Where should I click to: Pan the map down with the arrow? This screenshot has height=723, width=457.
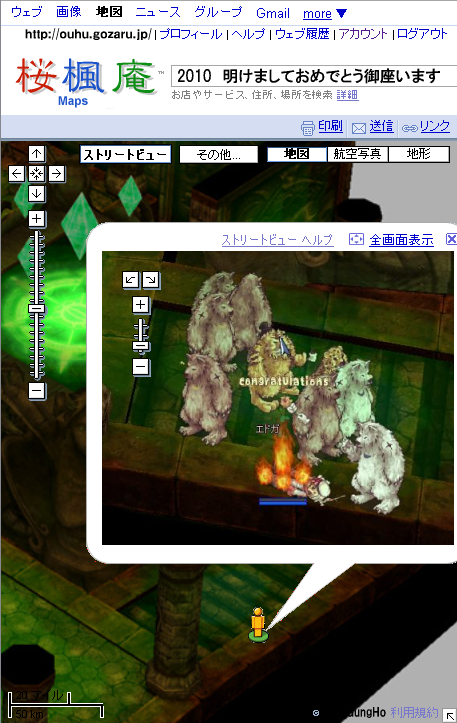[x=36, y=194]
